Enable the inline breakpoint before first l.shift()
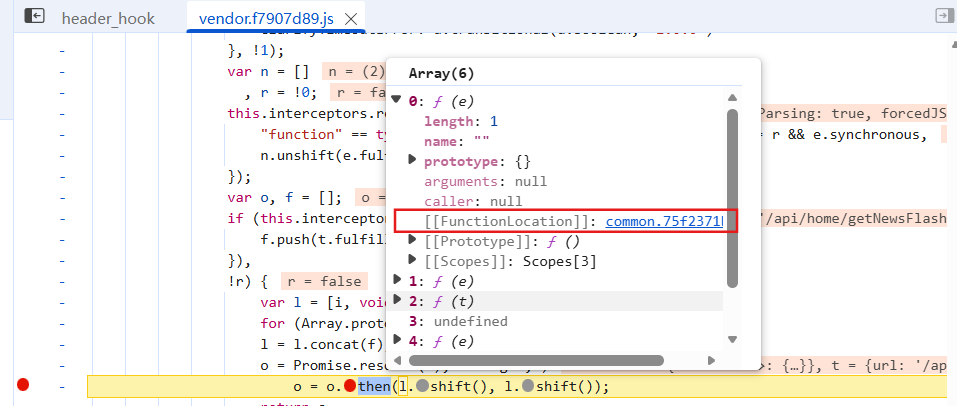 coord(423,387)
